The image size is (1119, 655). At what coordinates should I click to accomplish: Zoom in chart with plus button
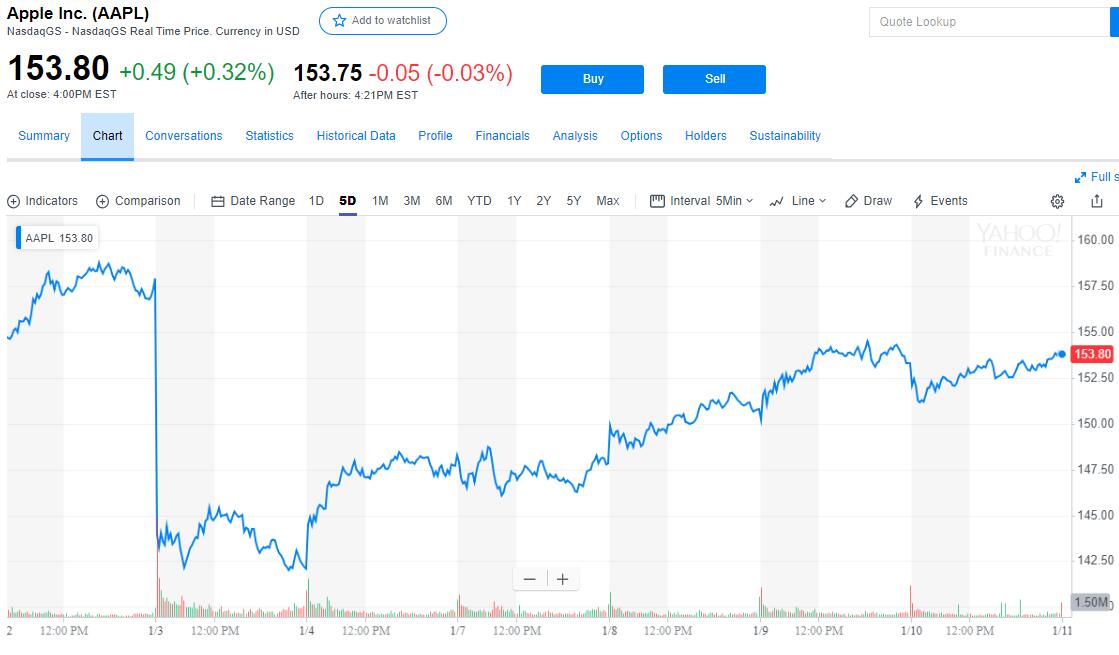click(x=563, y=579)
